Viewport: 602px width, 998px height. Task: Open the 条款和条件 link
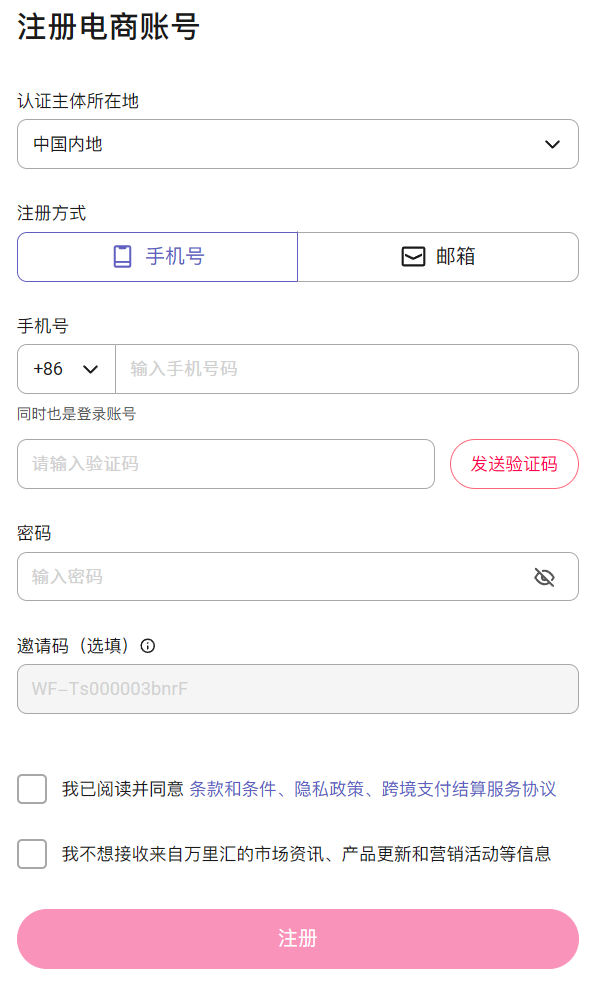pos(232,789)
